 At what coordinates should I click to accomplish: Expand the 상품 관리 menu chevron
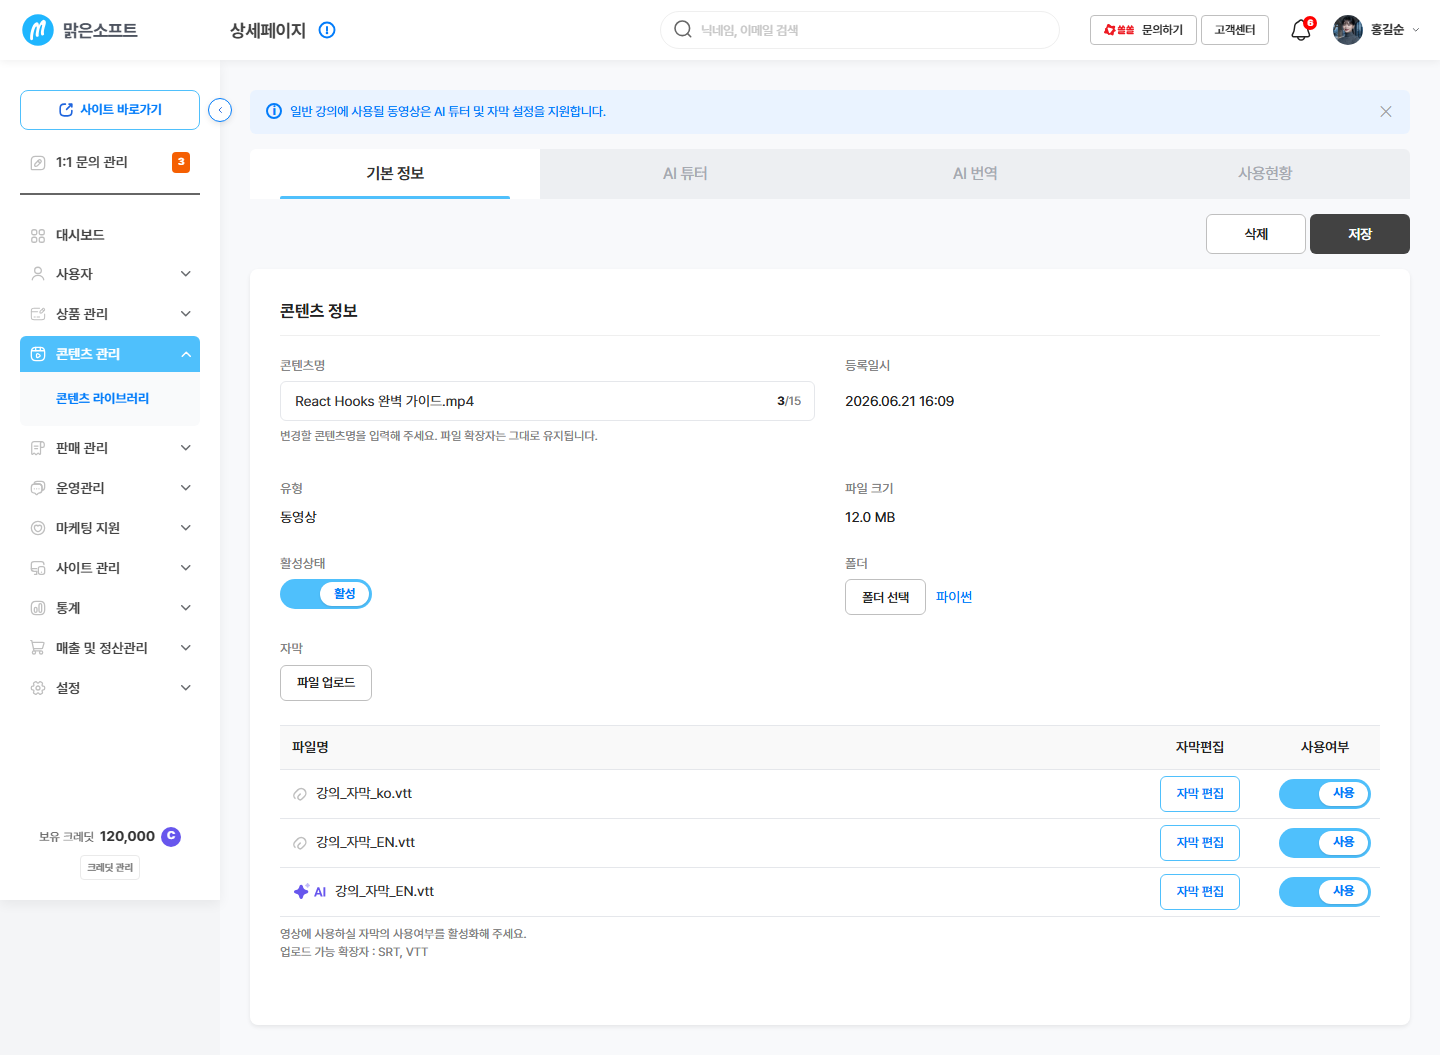pos(186,314)
